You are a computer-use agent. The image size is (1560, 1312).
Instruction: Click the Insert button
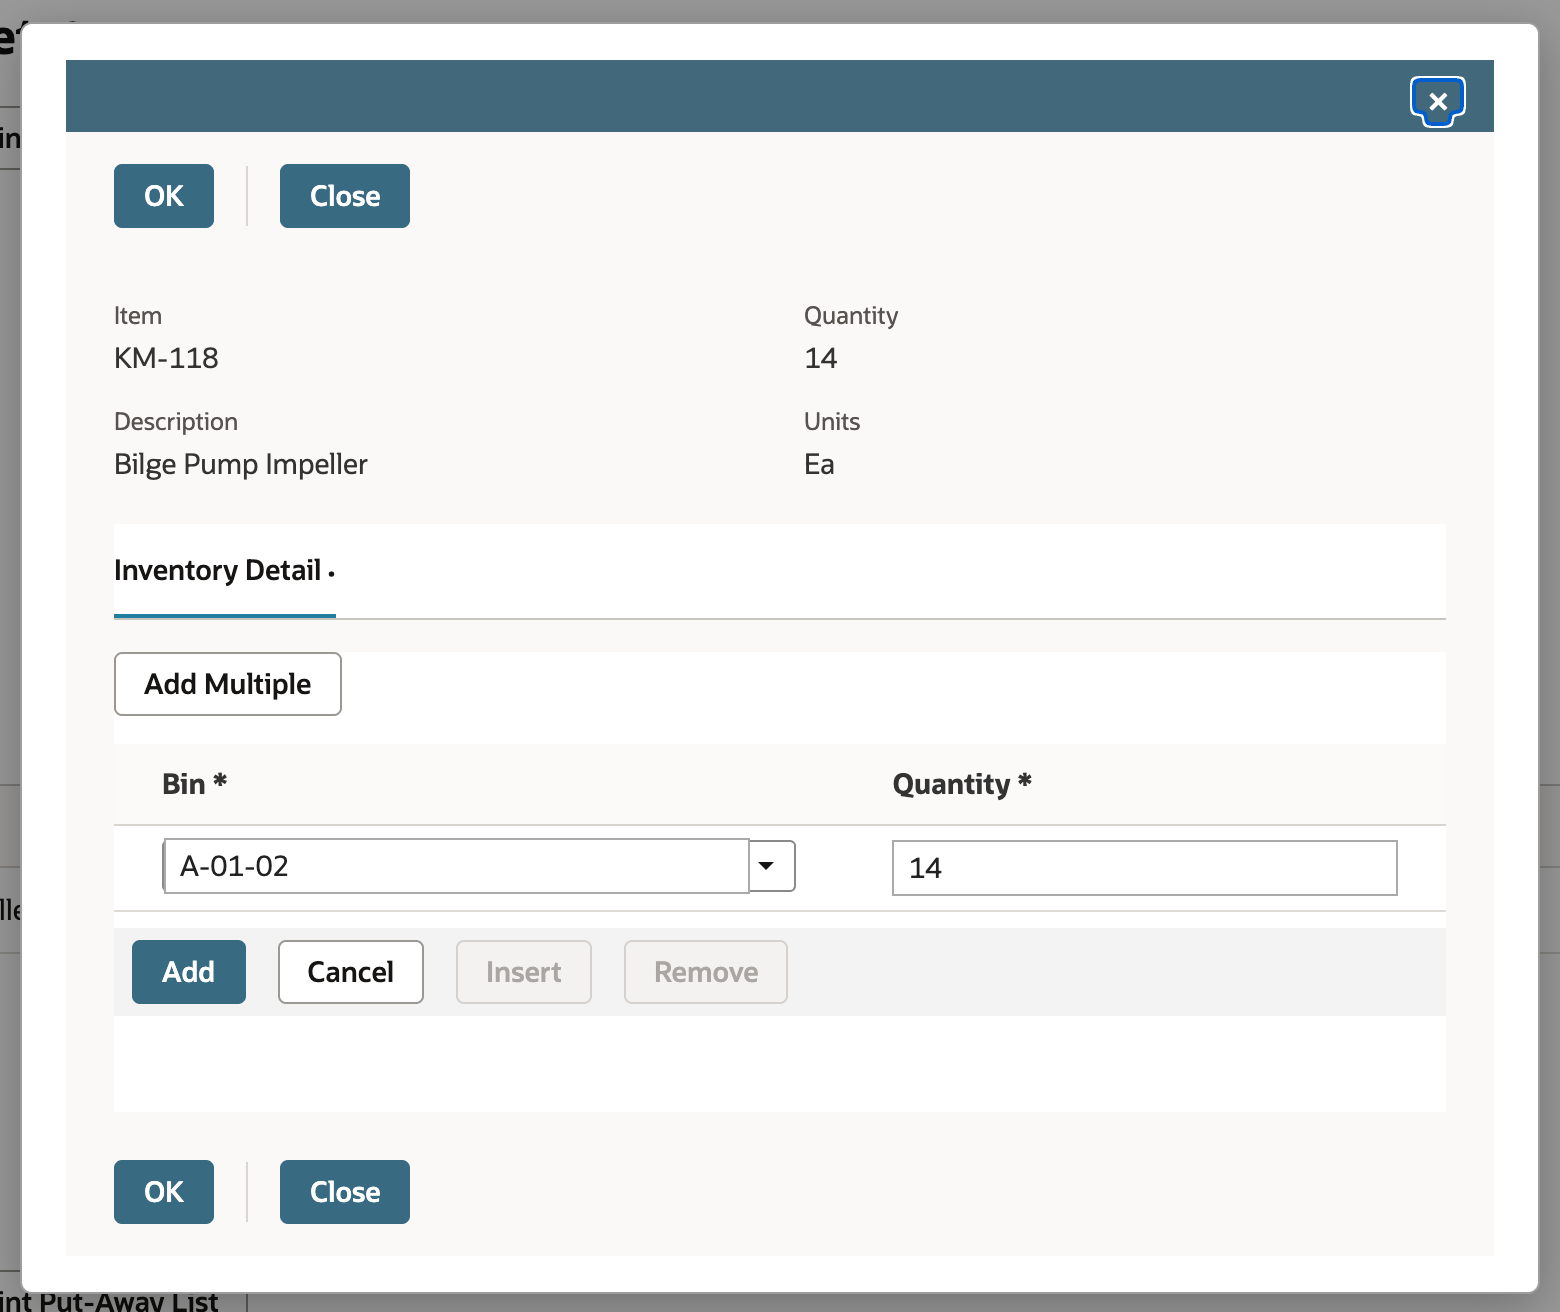[x=524, y=972]
